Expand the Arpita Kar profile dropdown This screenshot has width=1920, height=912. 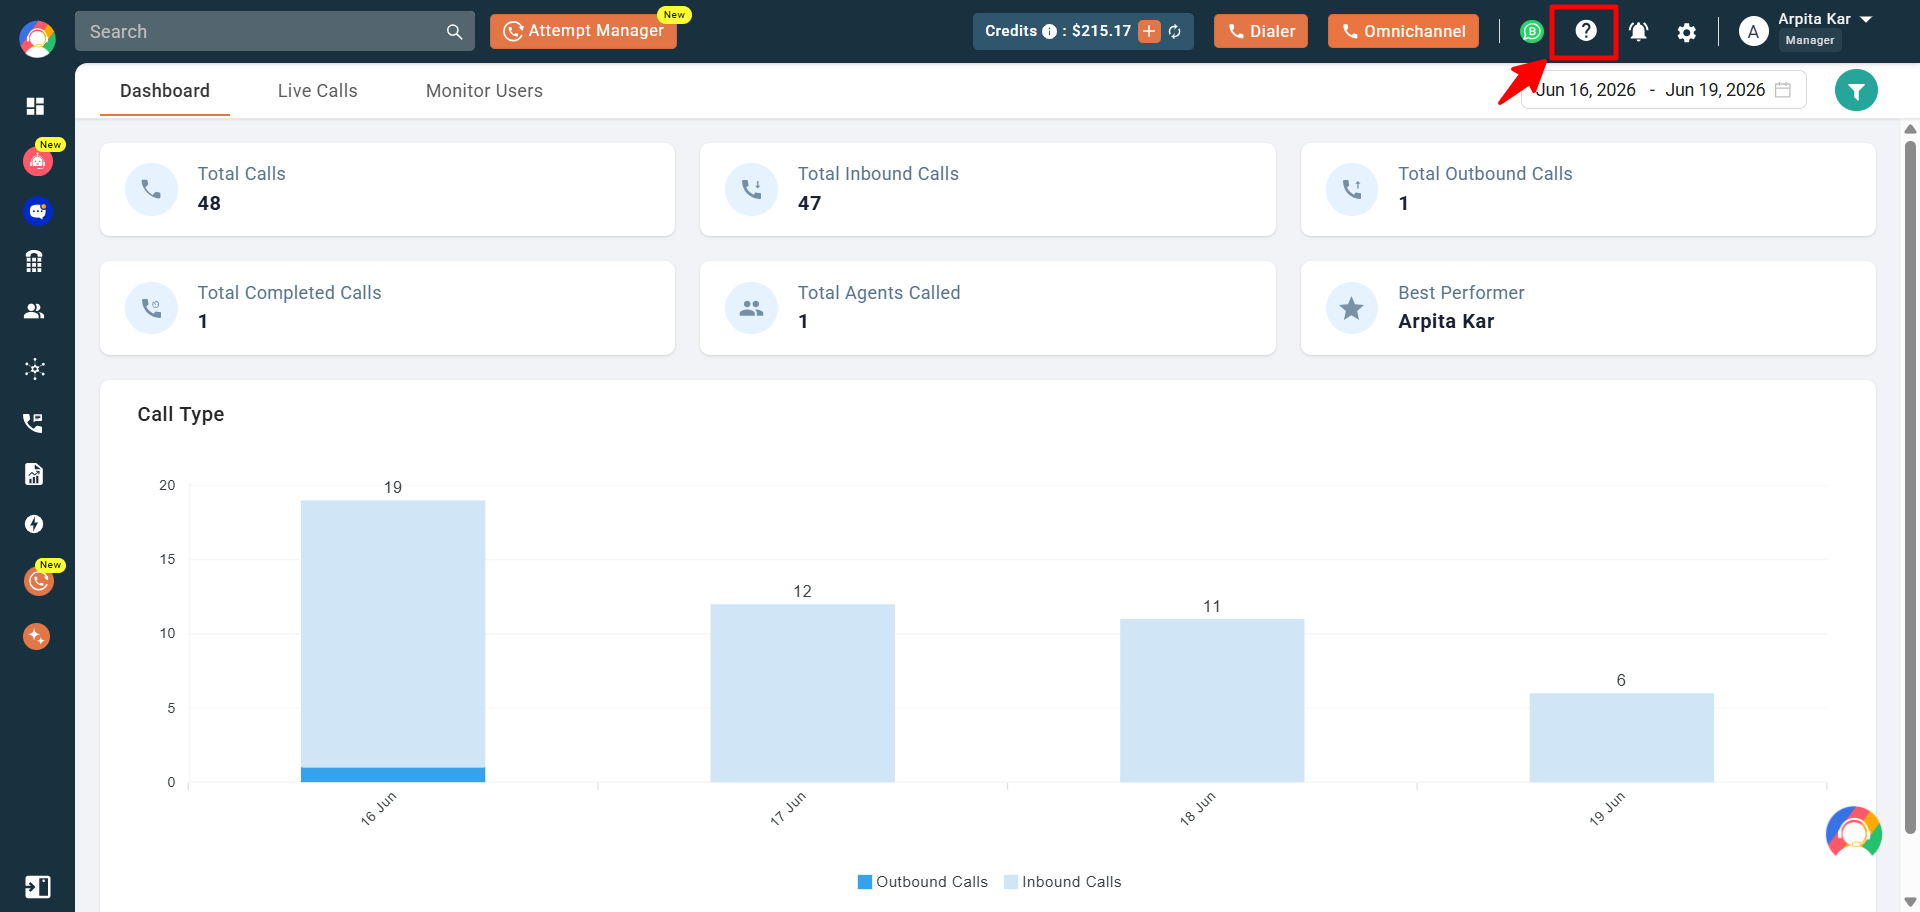tap(1866, 19)
